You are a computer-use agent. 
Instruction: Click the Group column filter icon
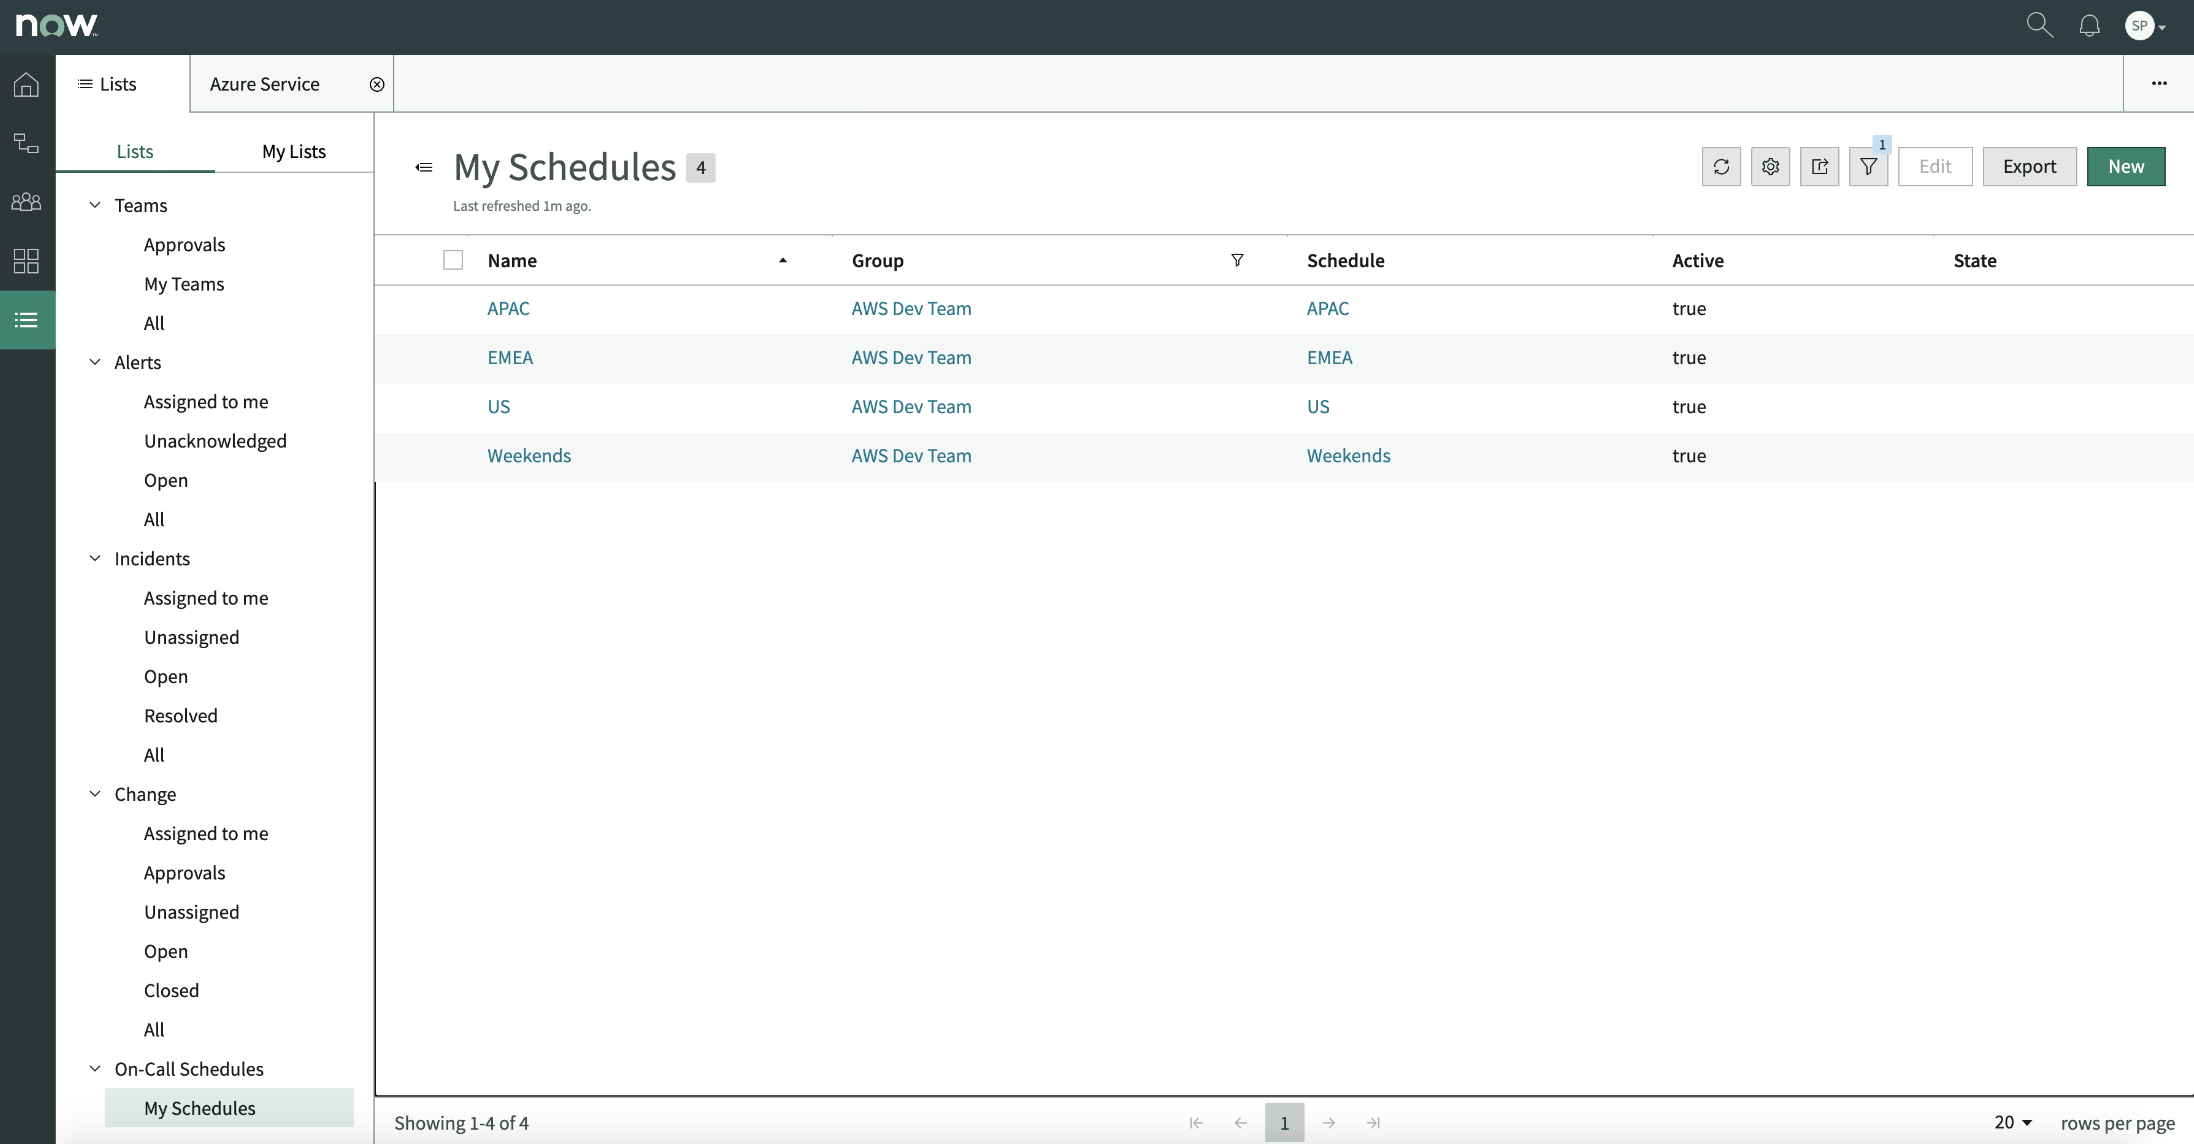coord(1237,260)
